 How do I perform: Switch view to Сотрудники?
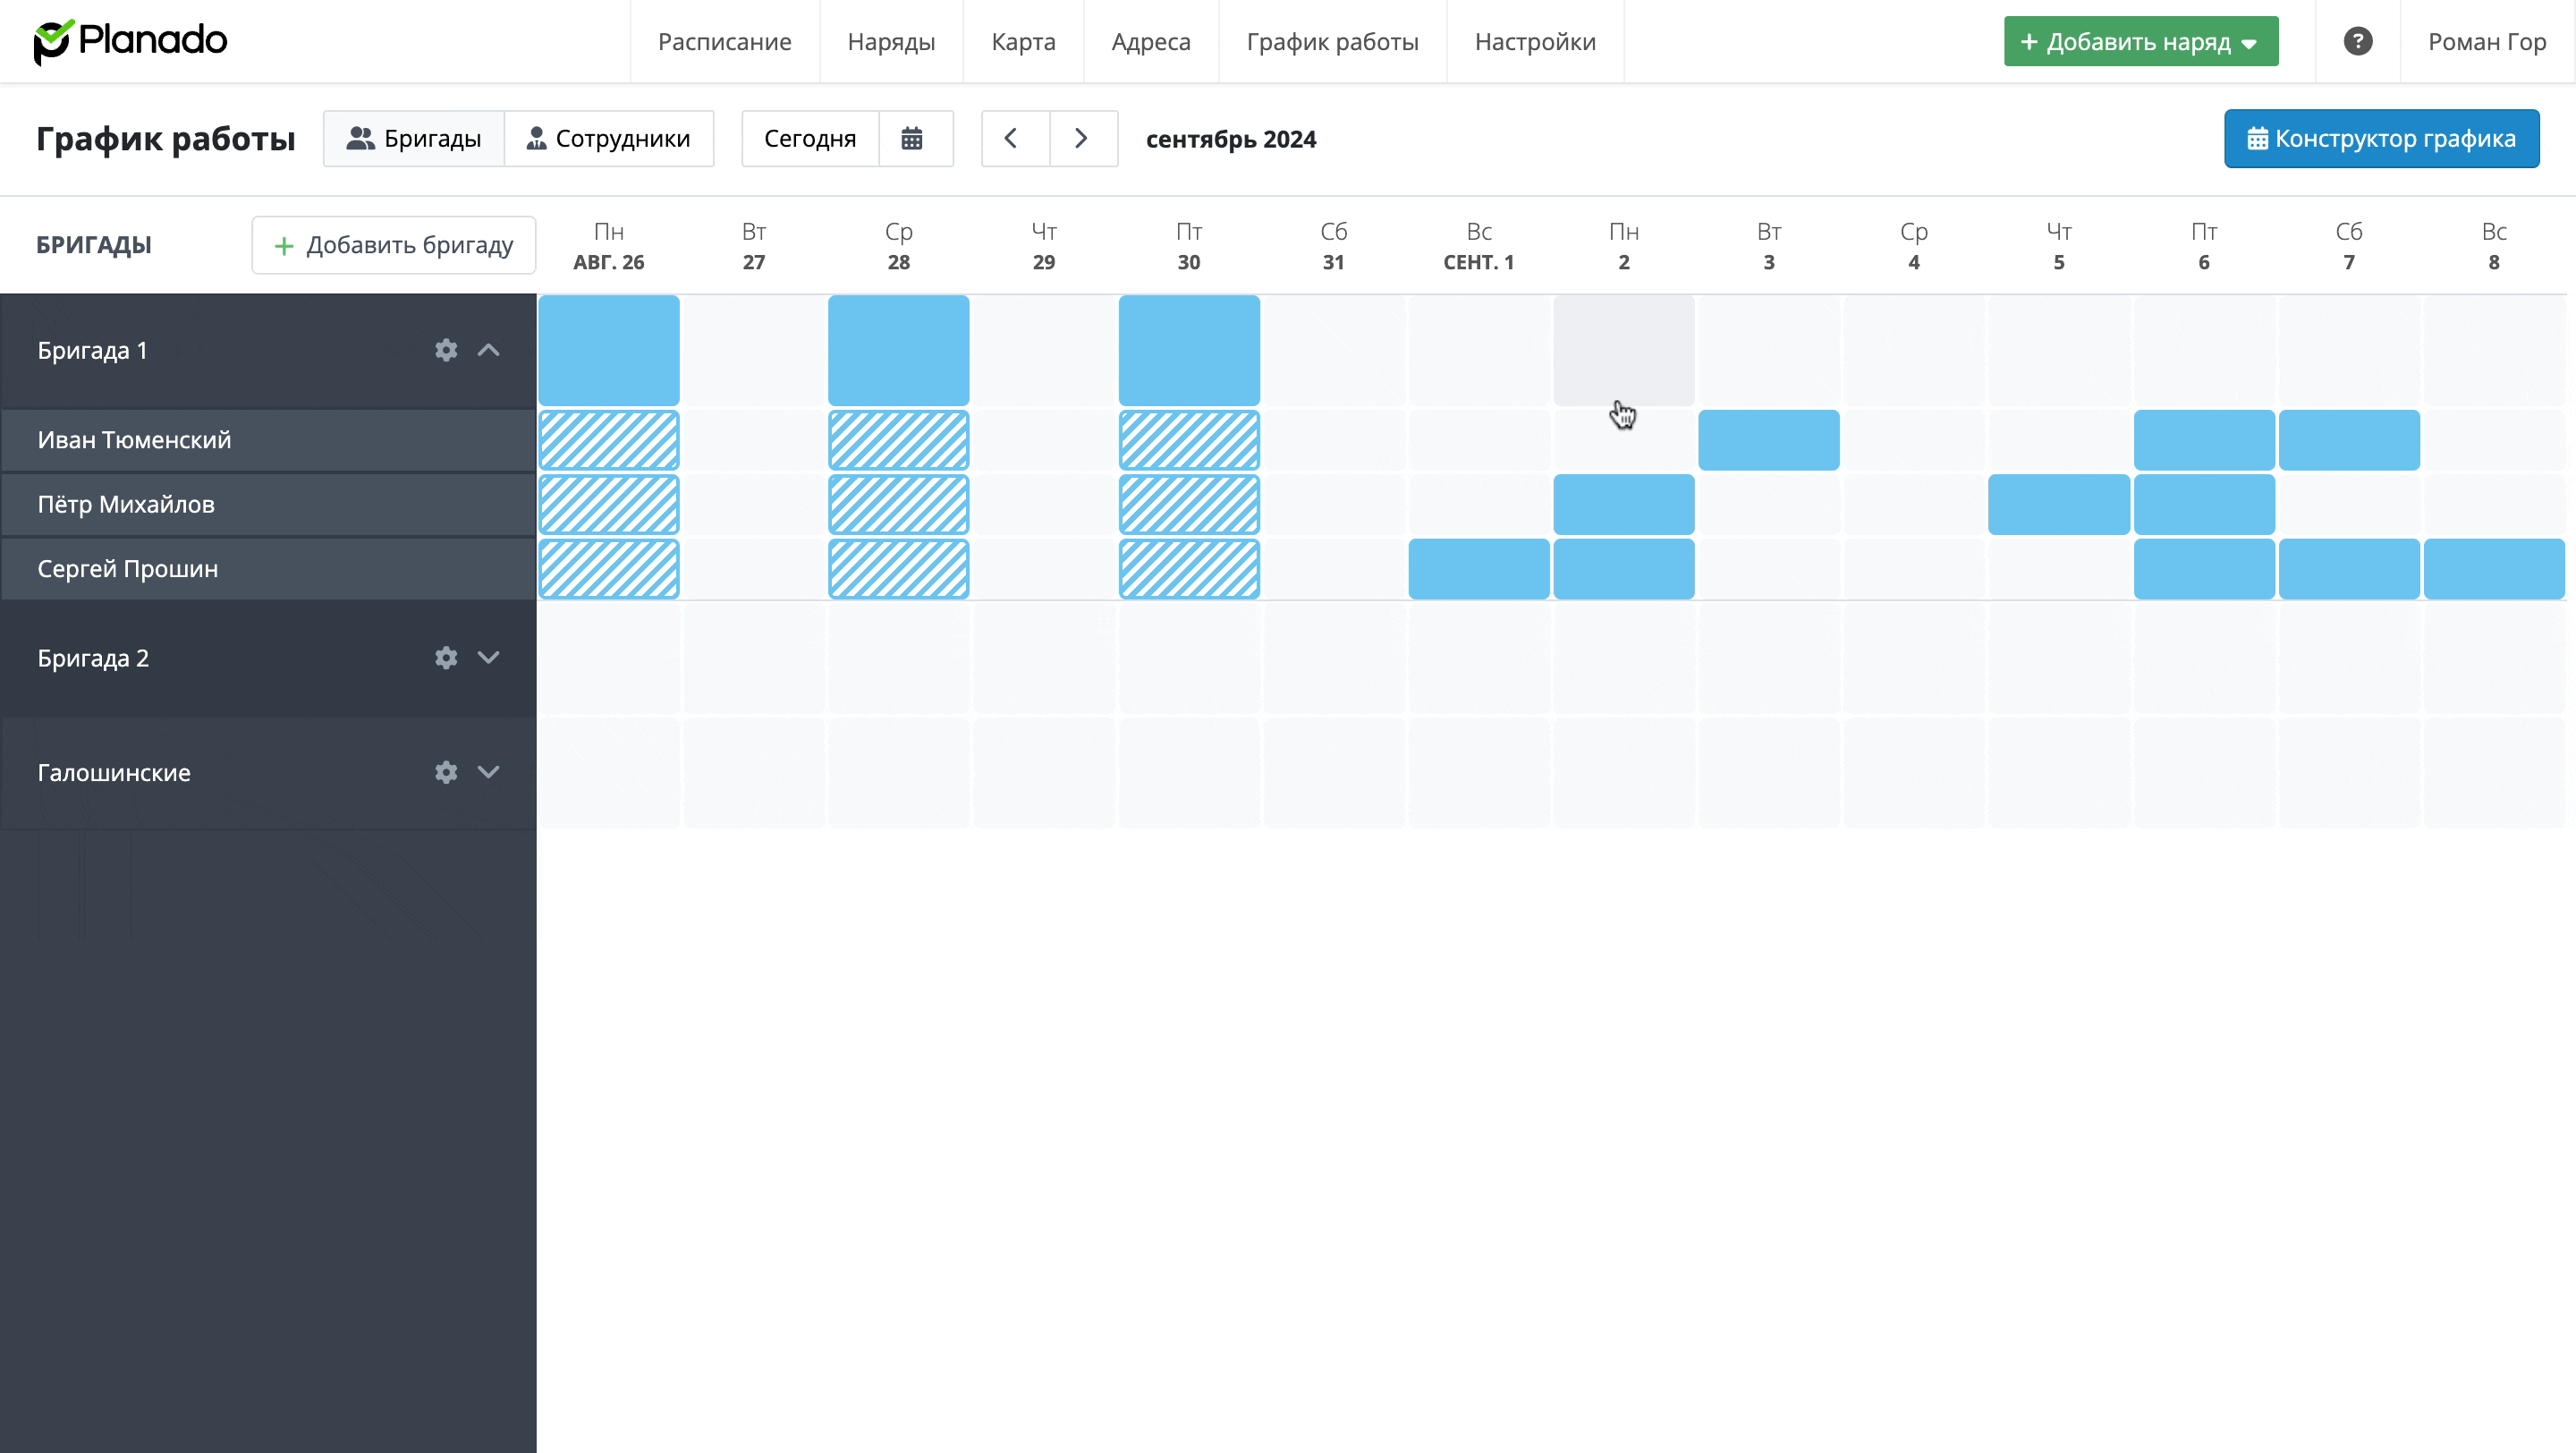point(608,138)
